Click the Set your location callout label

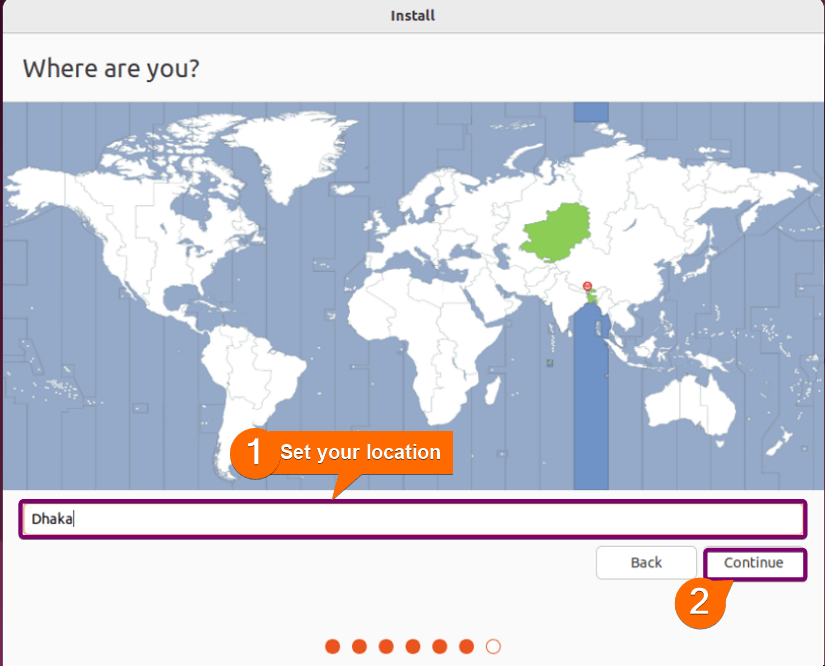coord(360,452)
